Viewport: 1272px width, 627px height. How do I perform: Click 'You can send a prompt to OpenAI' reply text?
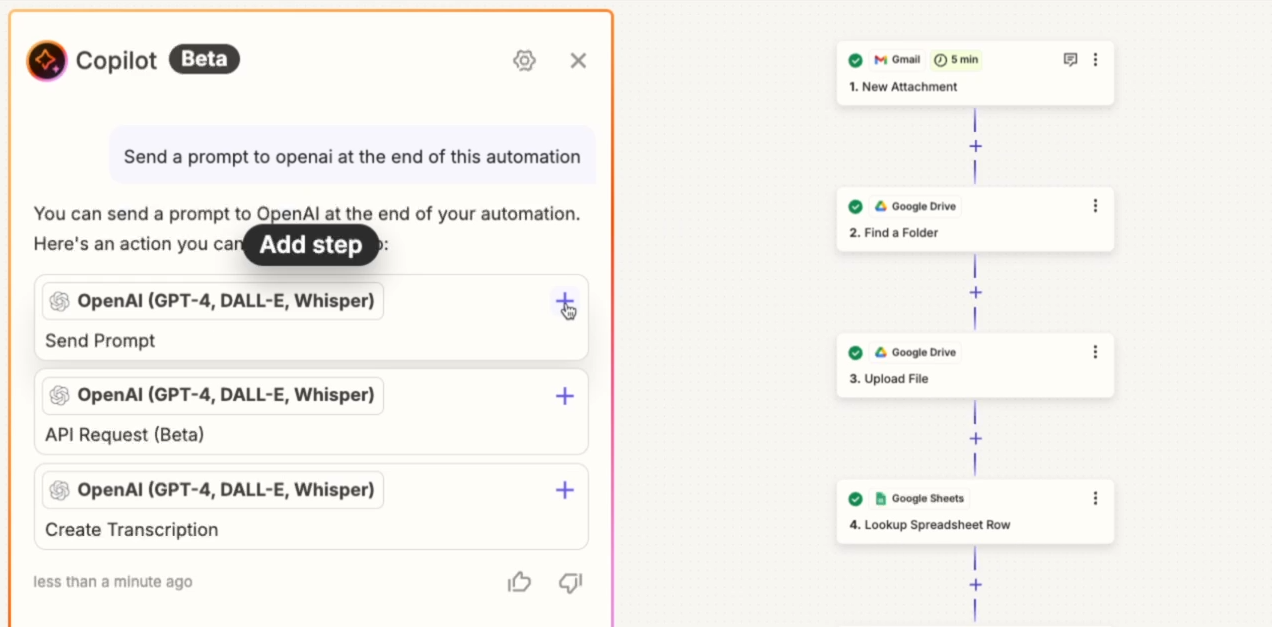click(x=307, y=214)
